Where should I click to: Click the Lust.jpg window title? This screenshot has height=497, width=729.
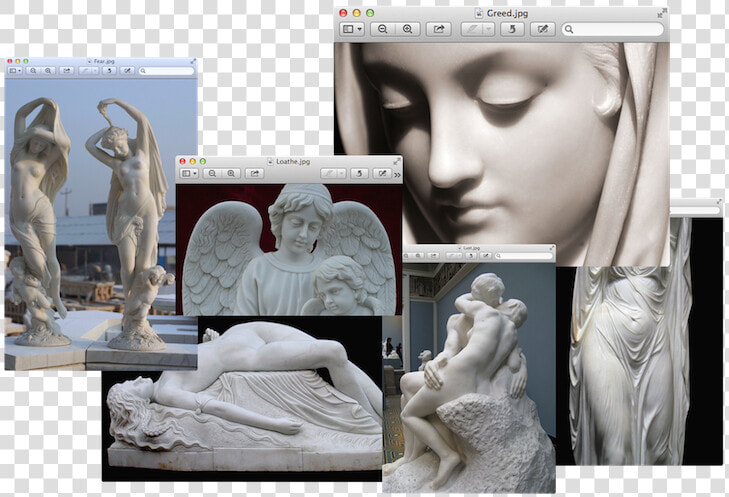coord(472,248)
